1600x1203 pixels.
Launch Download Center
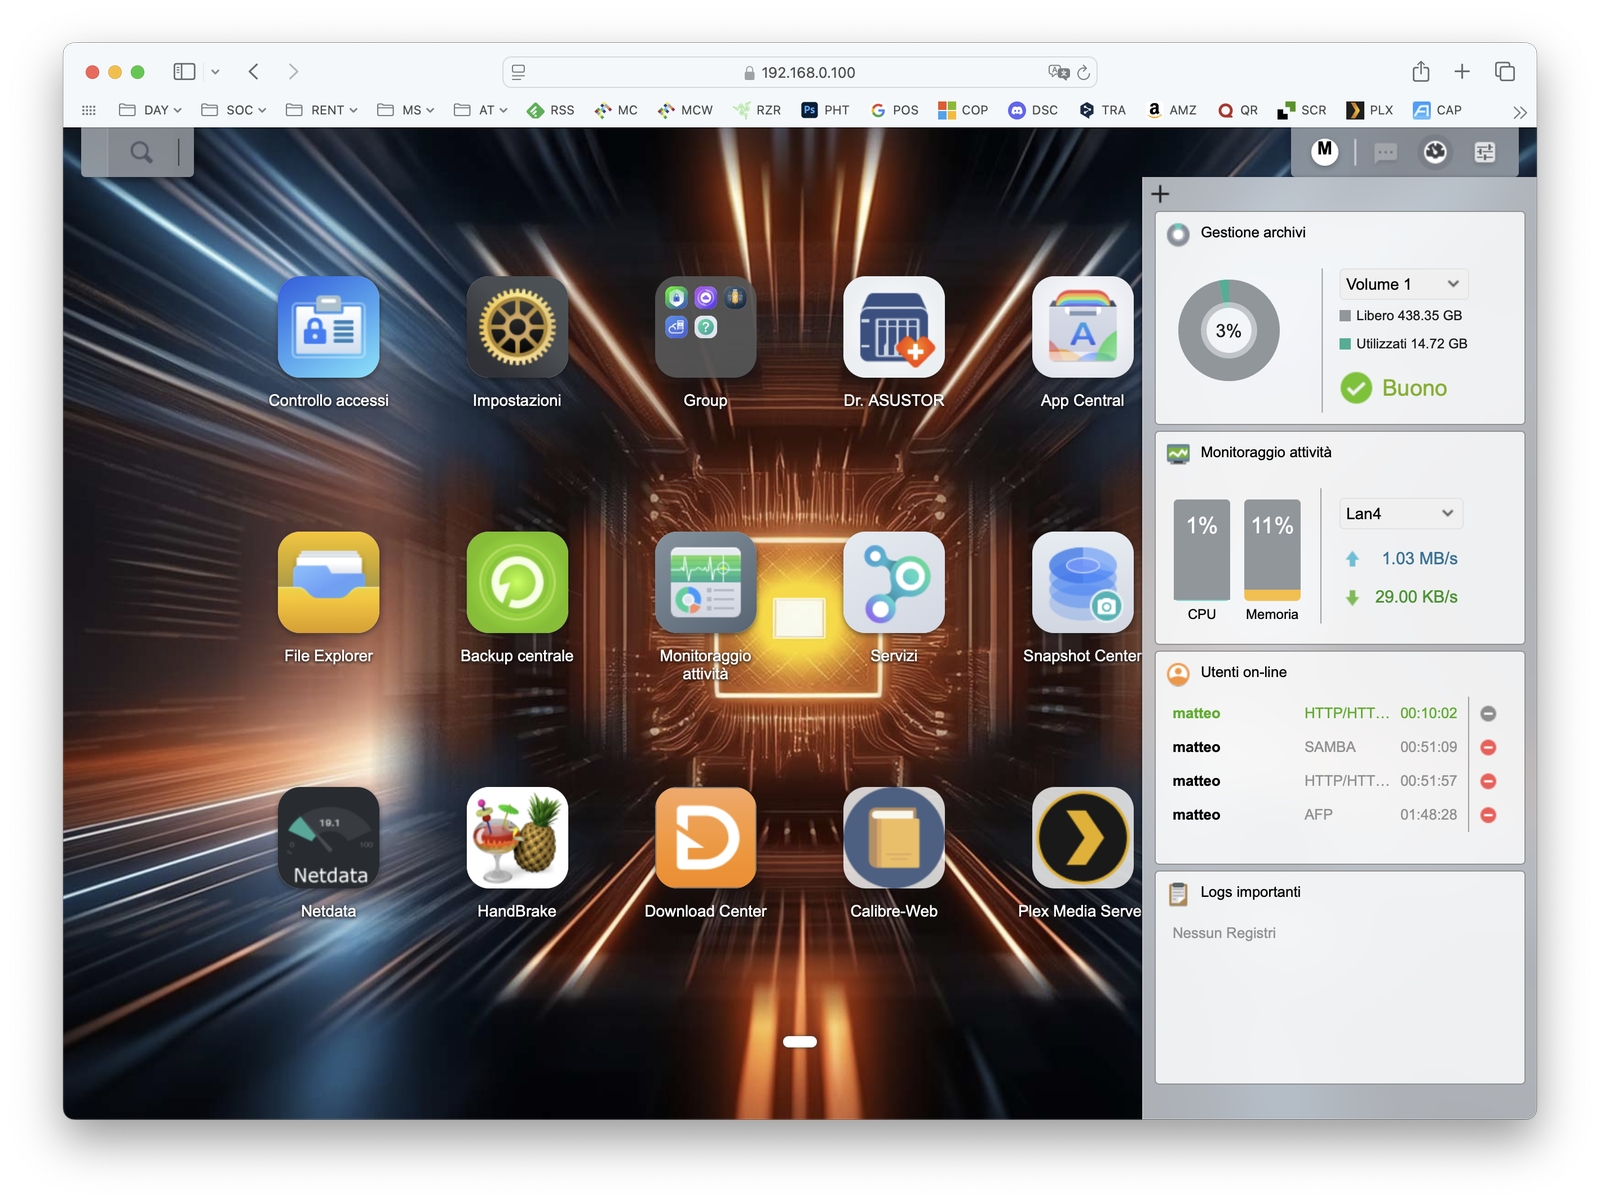[705, 838]
